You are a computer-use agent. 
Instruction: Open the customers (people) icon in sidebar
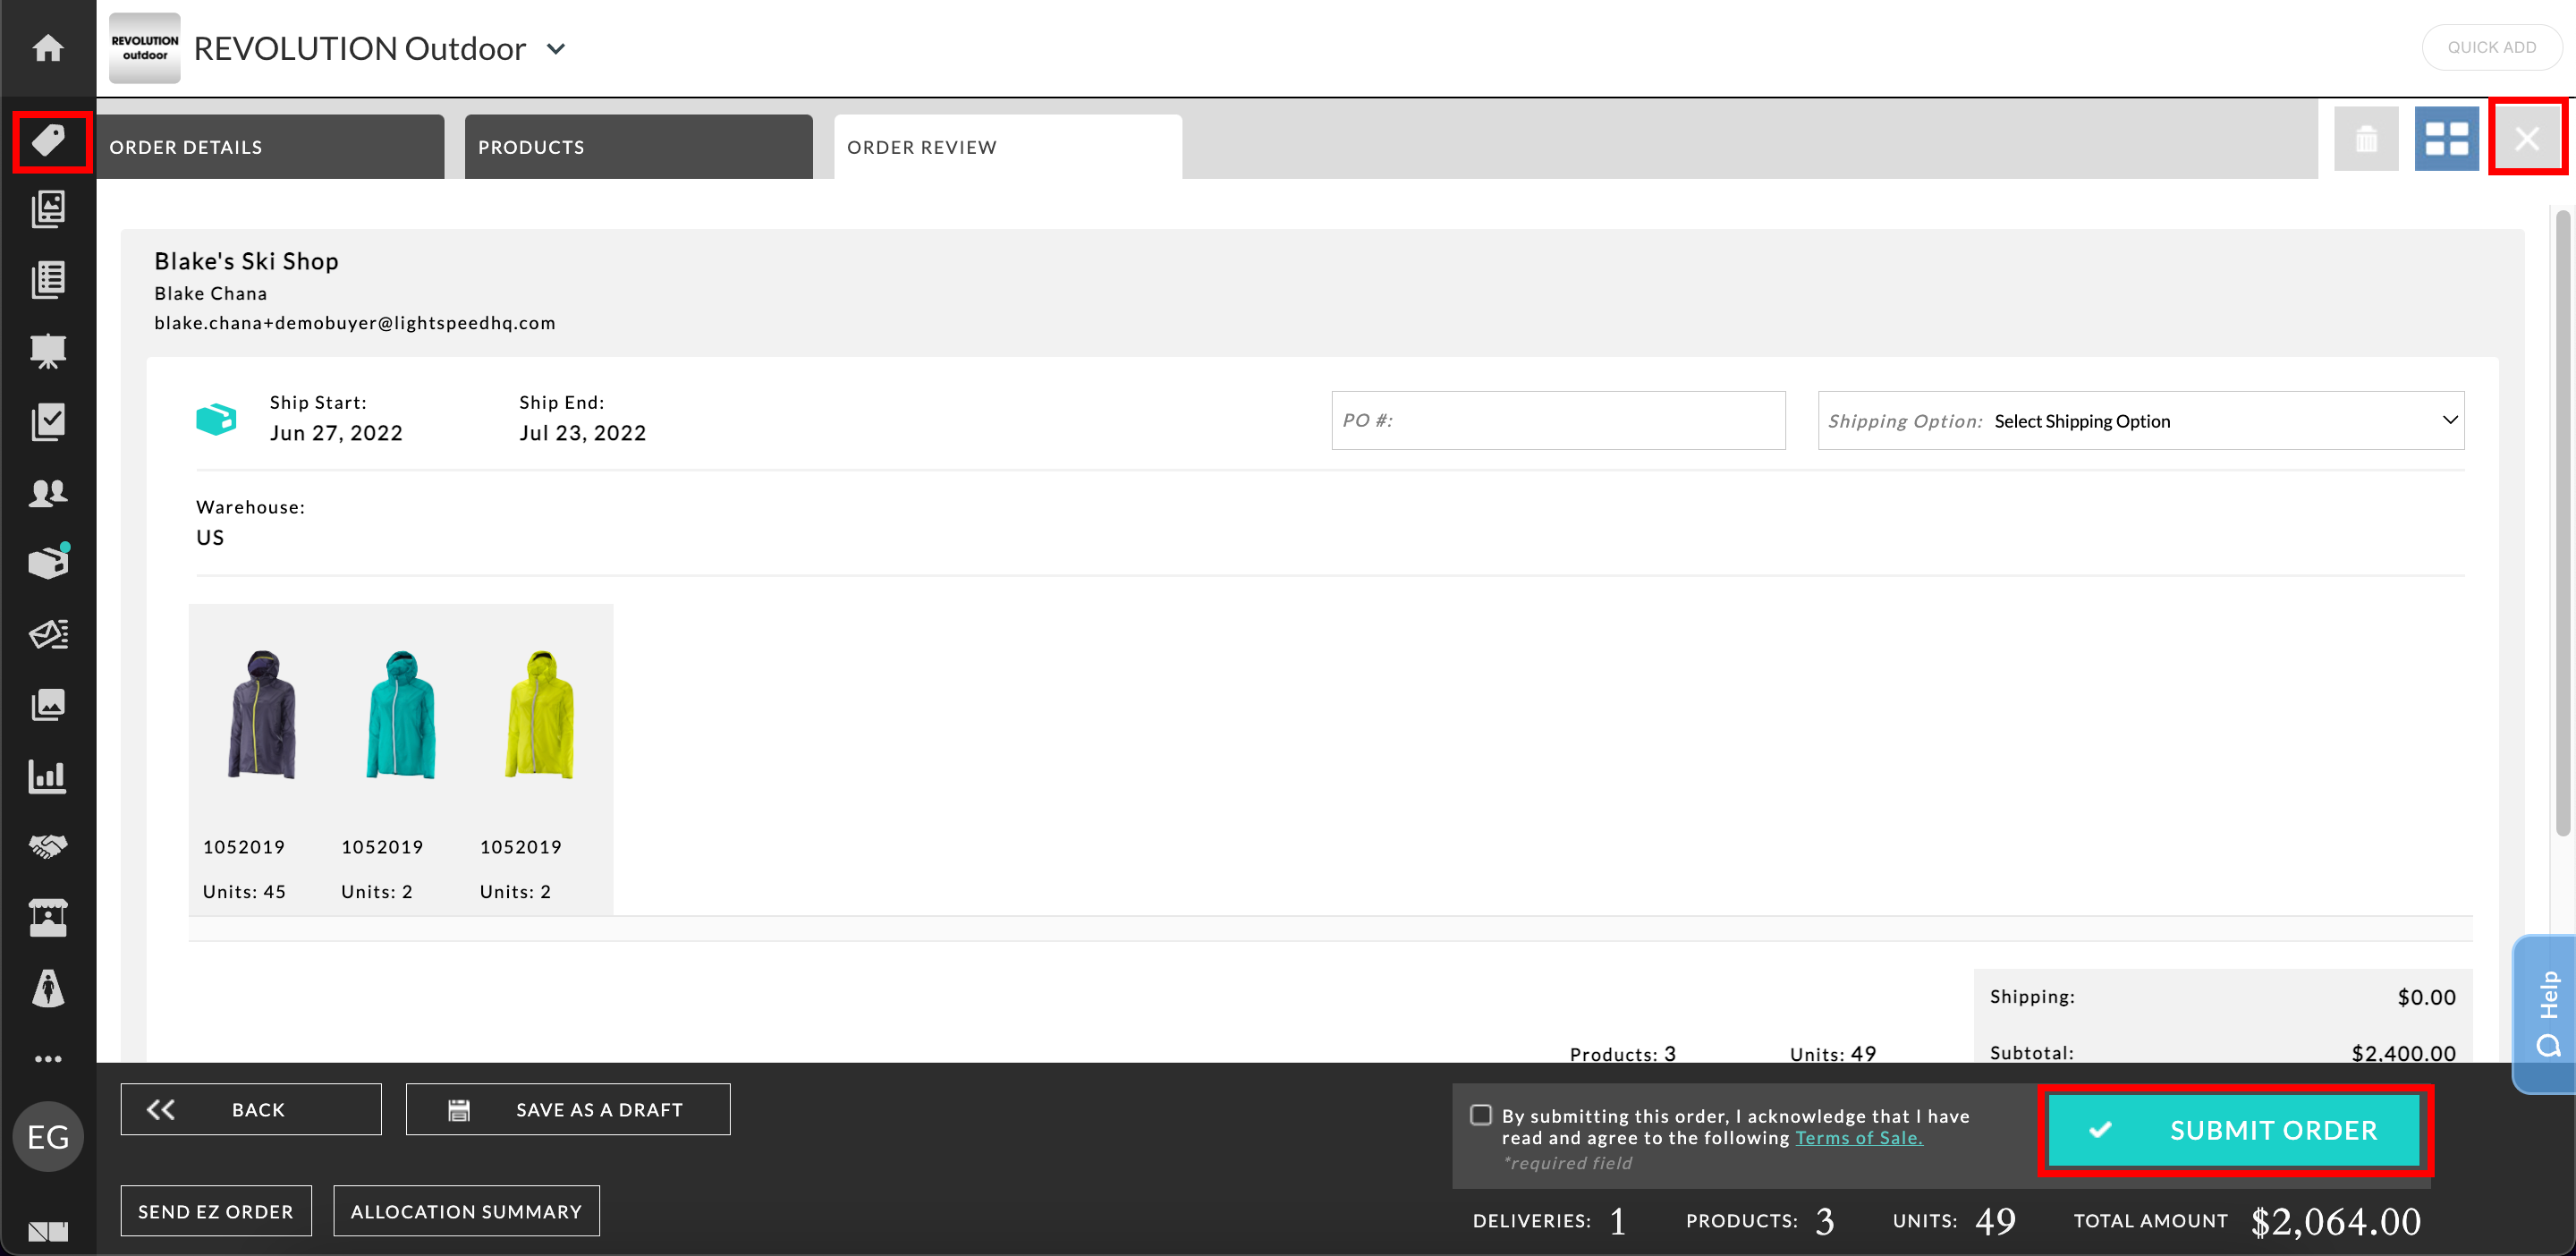click(x=49, y=491)
